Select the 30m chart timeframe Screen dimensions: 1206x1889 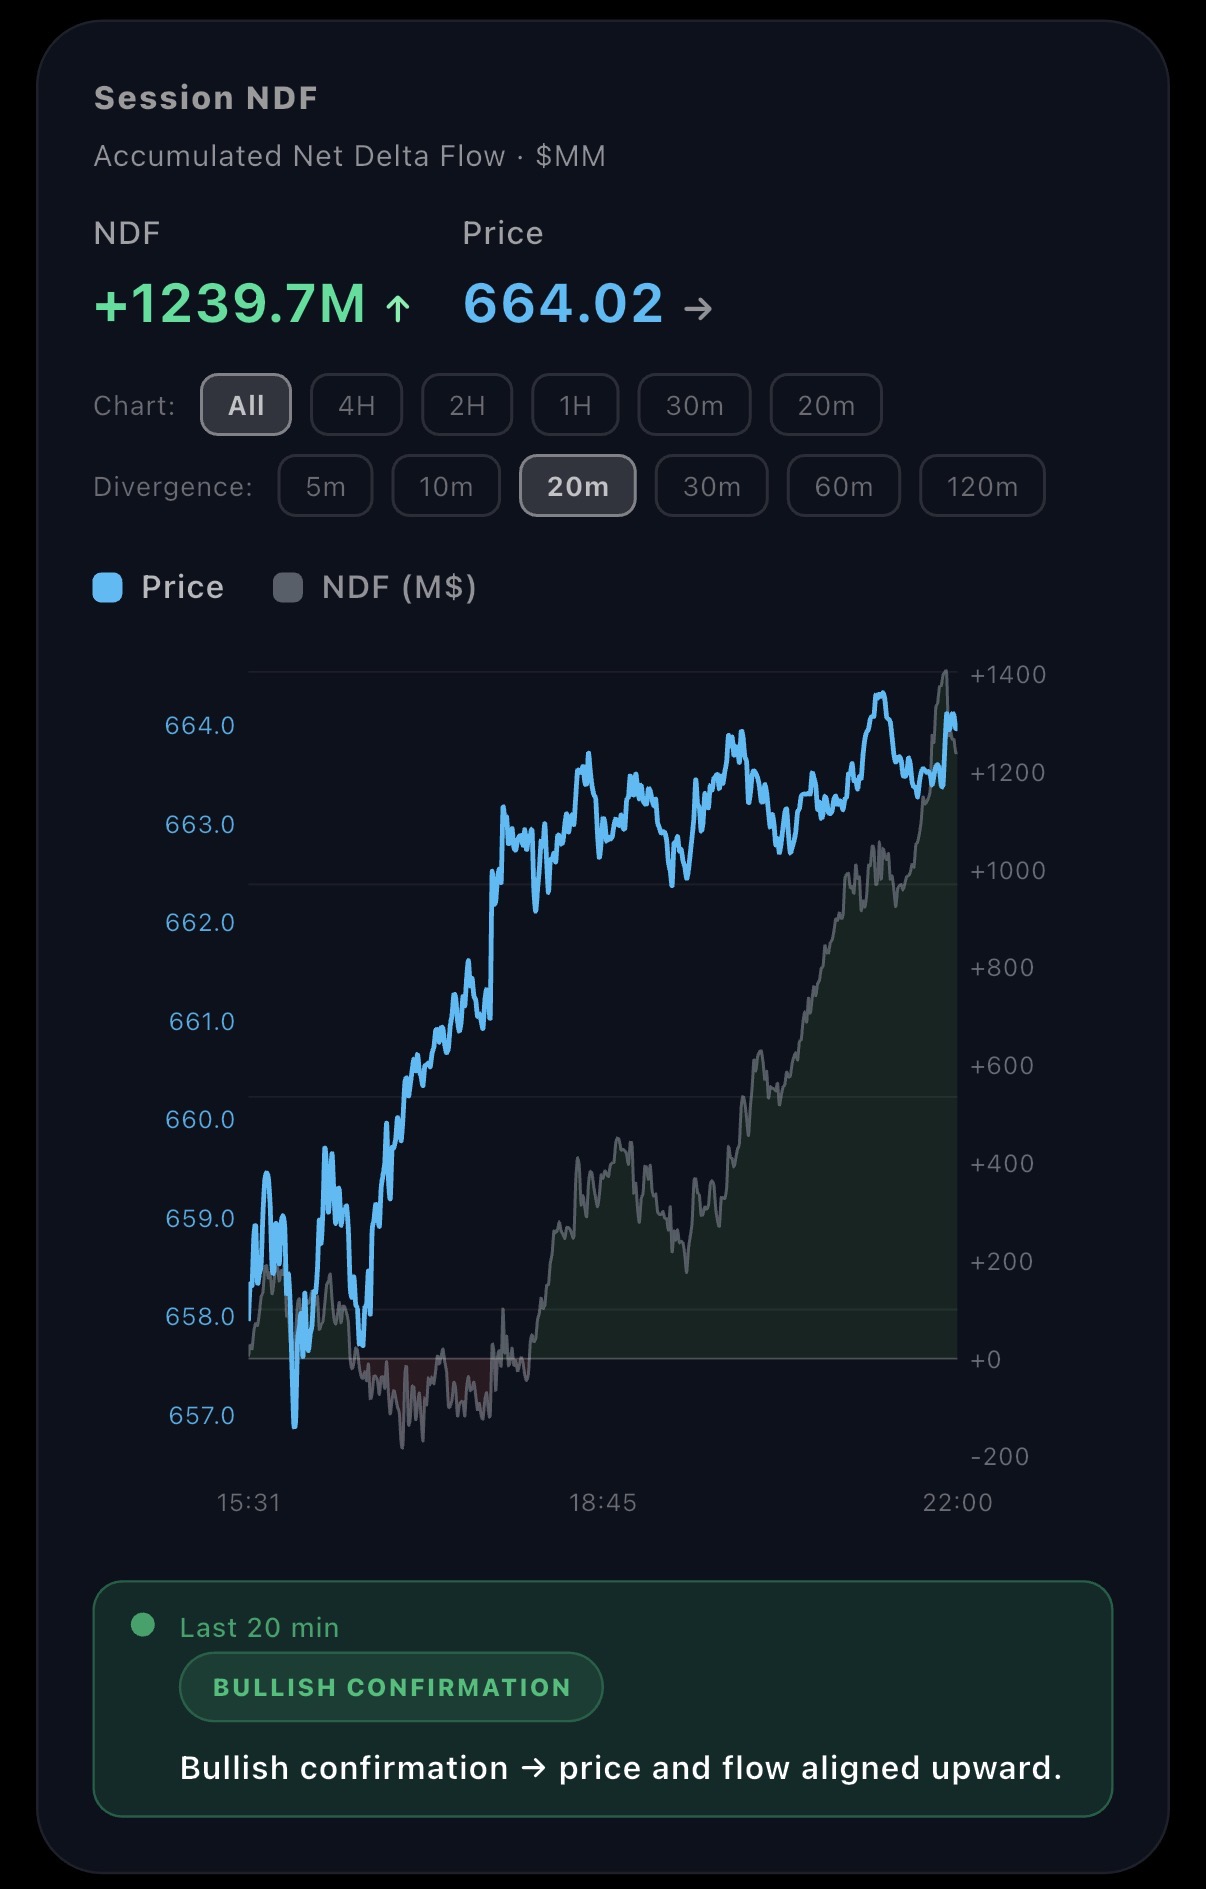click(694, 405)
